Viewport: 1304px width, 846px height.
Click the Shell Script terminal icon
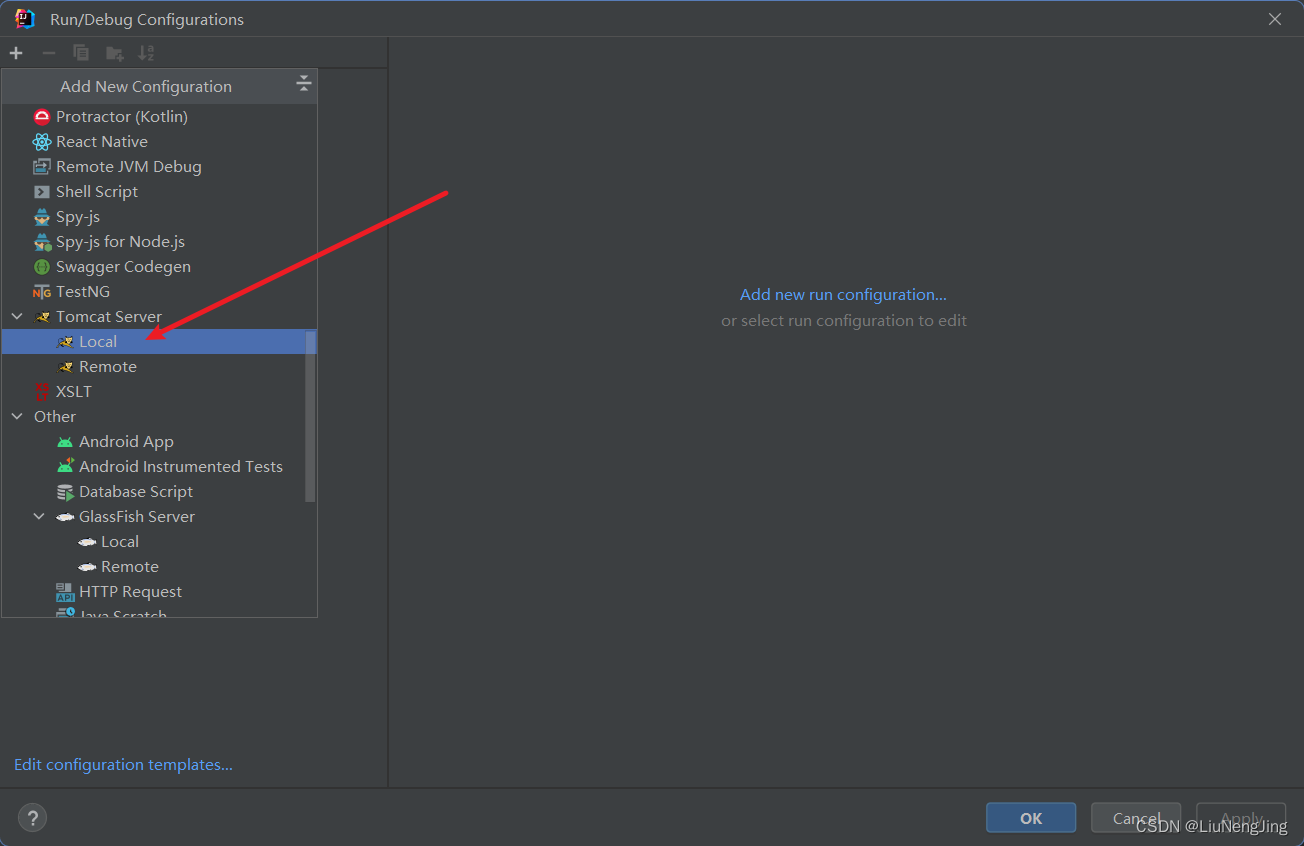[42, 192]
